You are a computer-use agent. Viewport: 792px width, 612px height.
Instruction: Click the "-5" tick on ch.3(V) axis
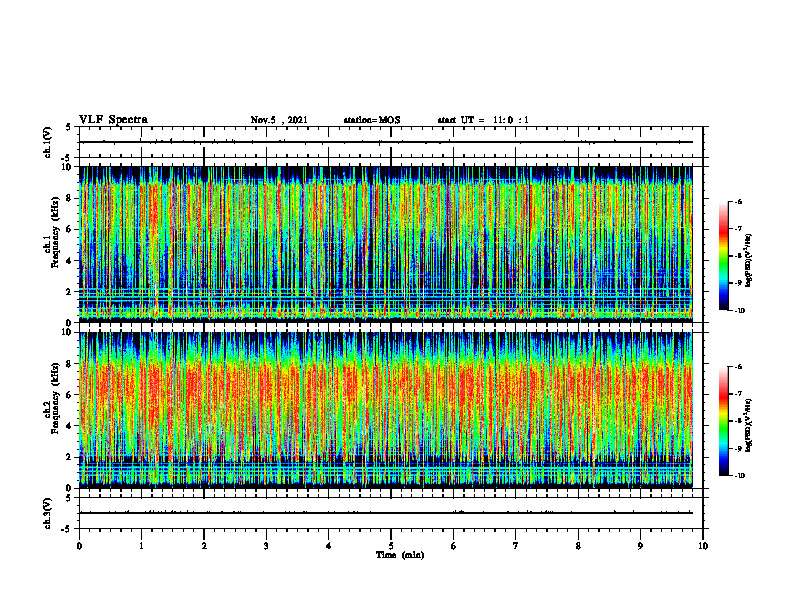[67, 529]
